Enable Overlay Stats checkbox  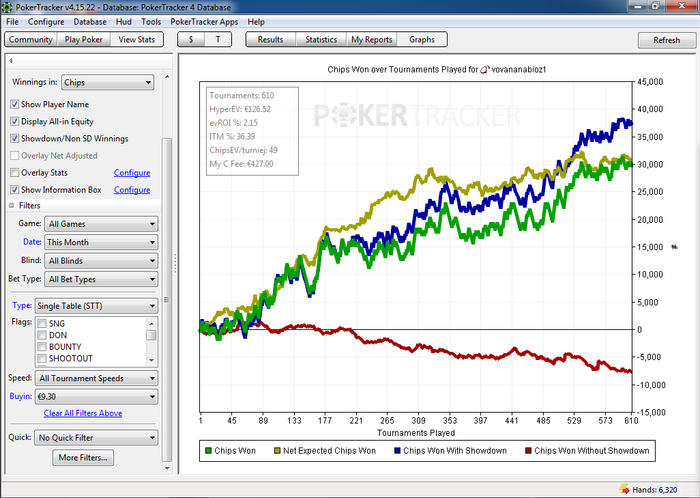tap(15, 173)
